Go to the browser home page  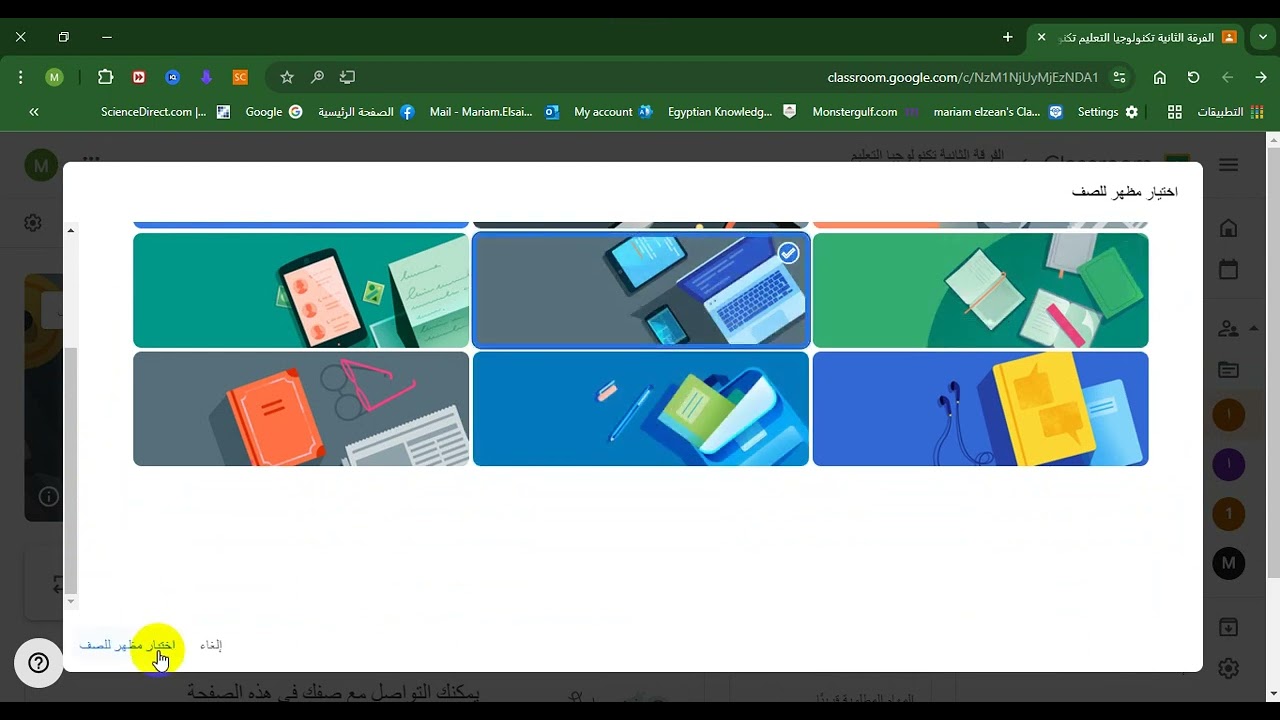pos(1160,77)
